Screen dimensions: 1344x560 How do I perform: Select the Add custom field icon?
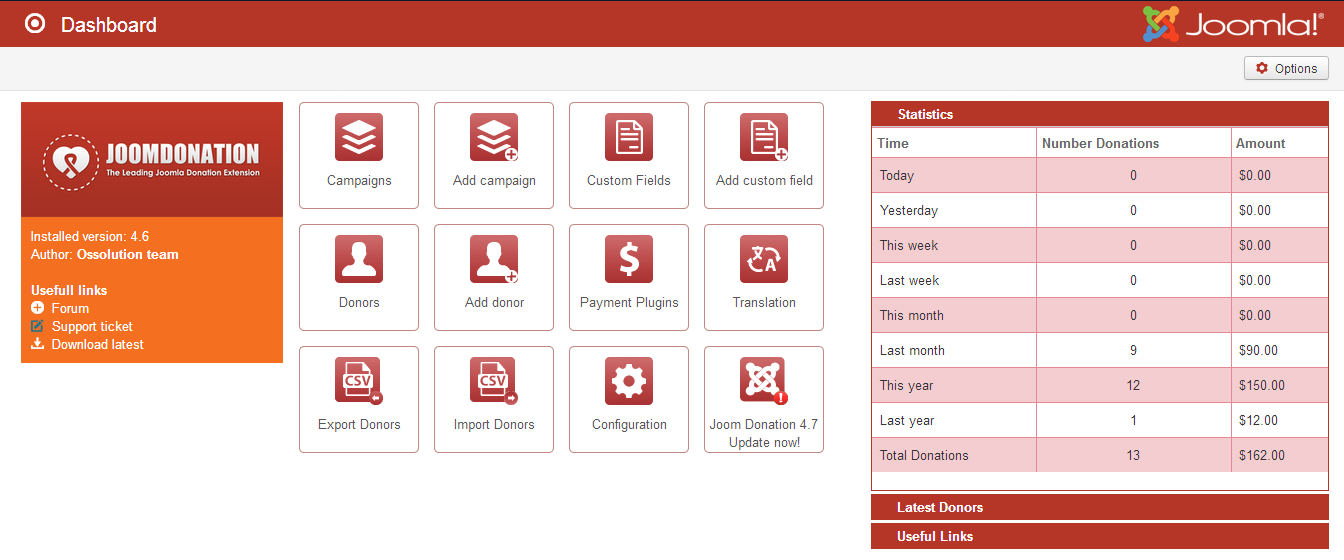pyautogui.click(x=764, y=138)
